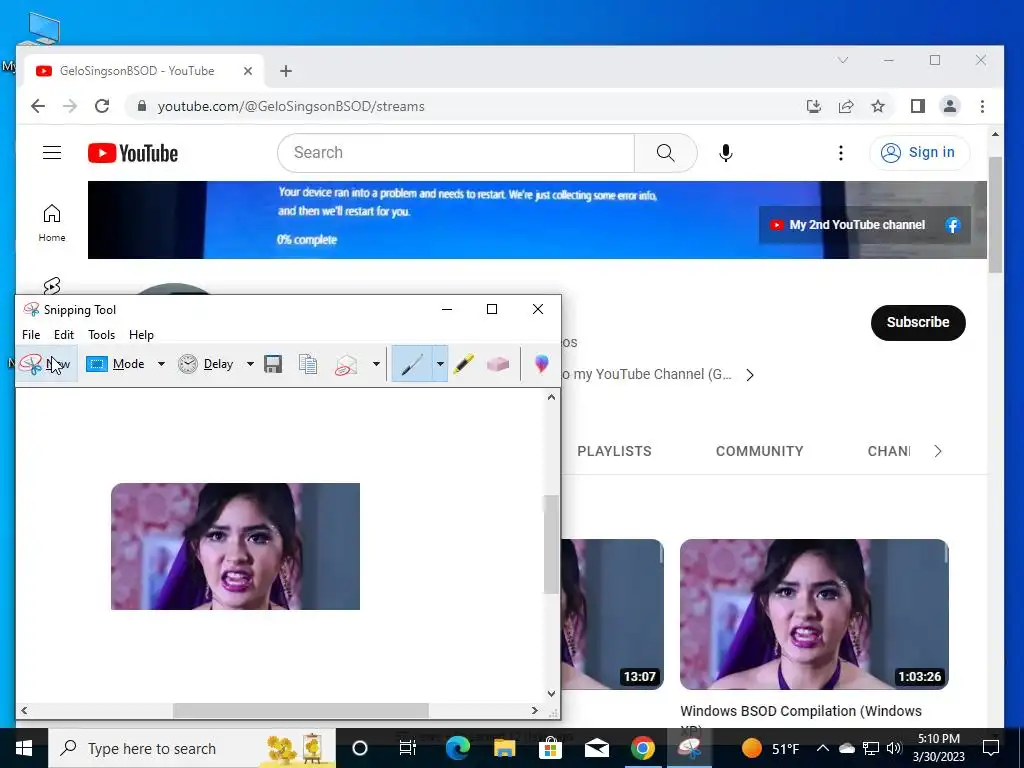Go back in Chrome
1024x768 pixels.
click(x=38, y=106)
